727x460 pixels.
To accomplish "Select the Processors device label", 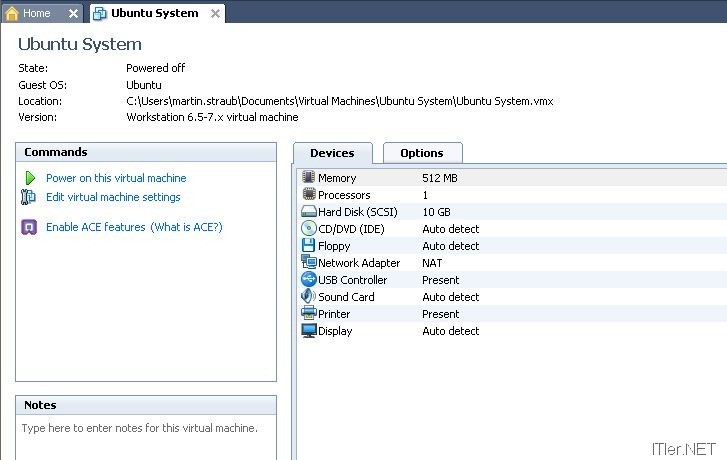I will [x=344, y=195].
